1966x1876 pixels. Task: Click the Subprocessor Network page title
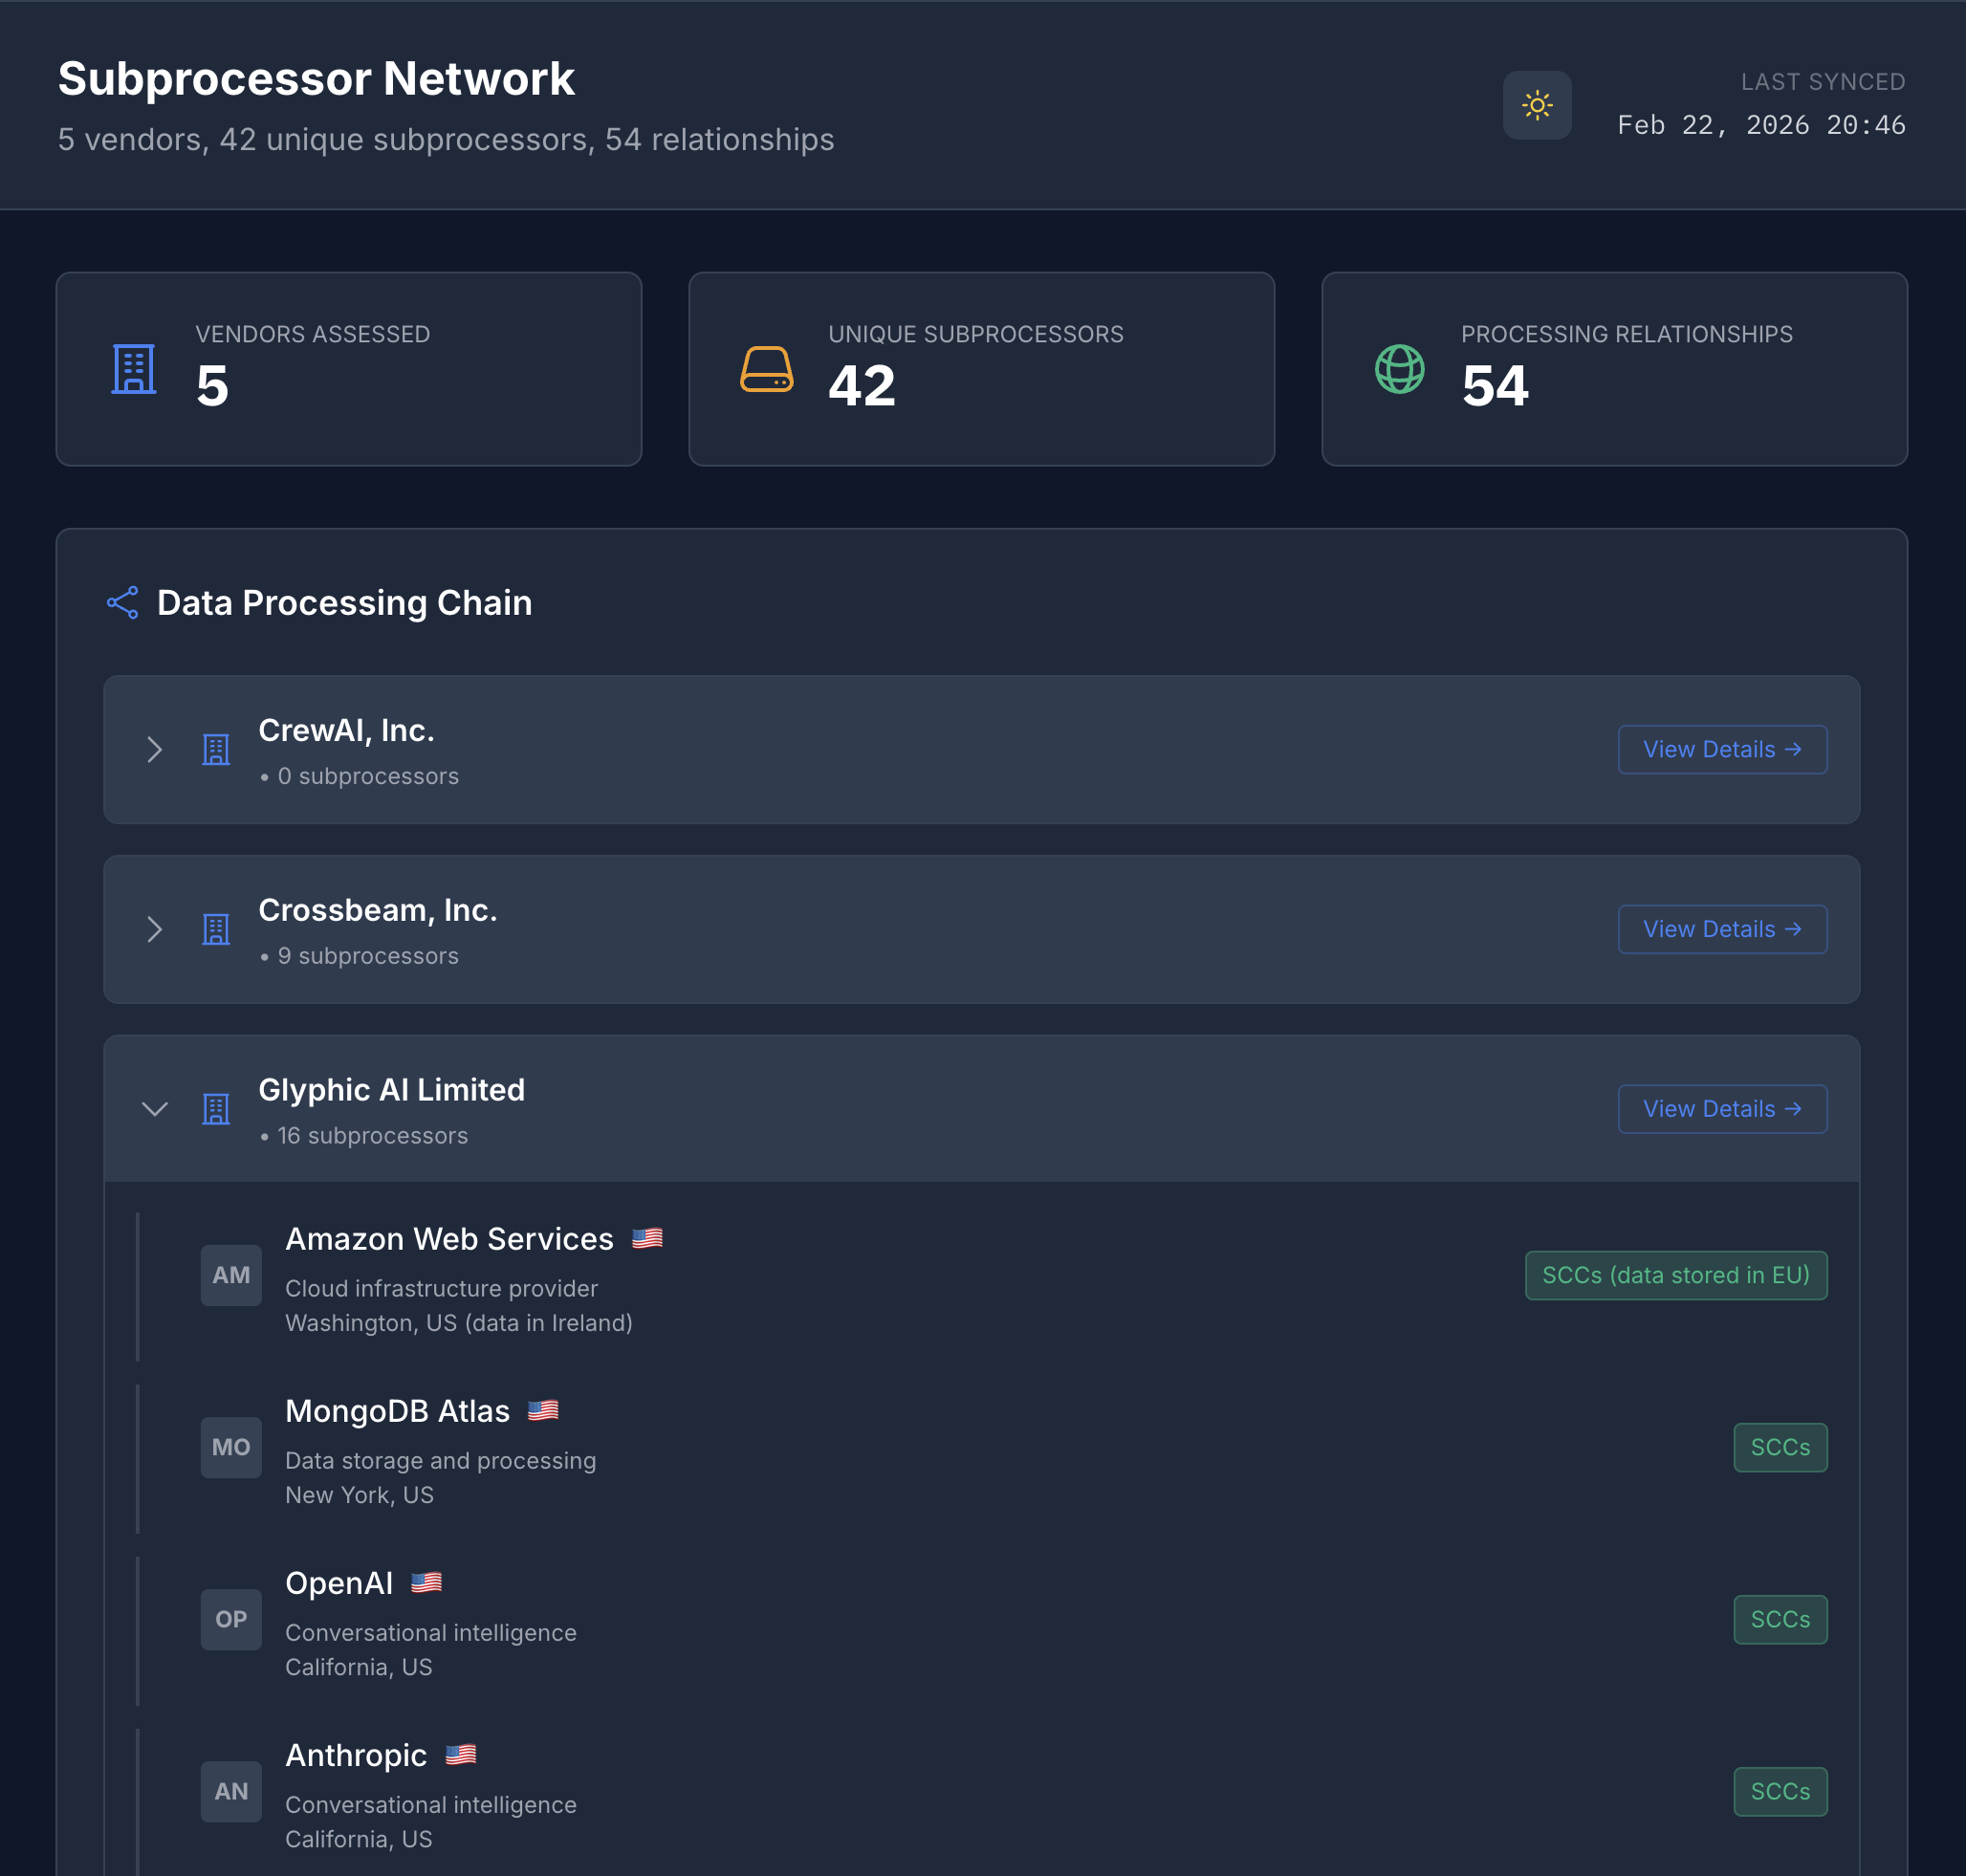pyautogui.click(x=316, y=79)
